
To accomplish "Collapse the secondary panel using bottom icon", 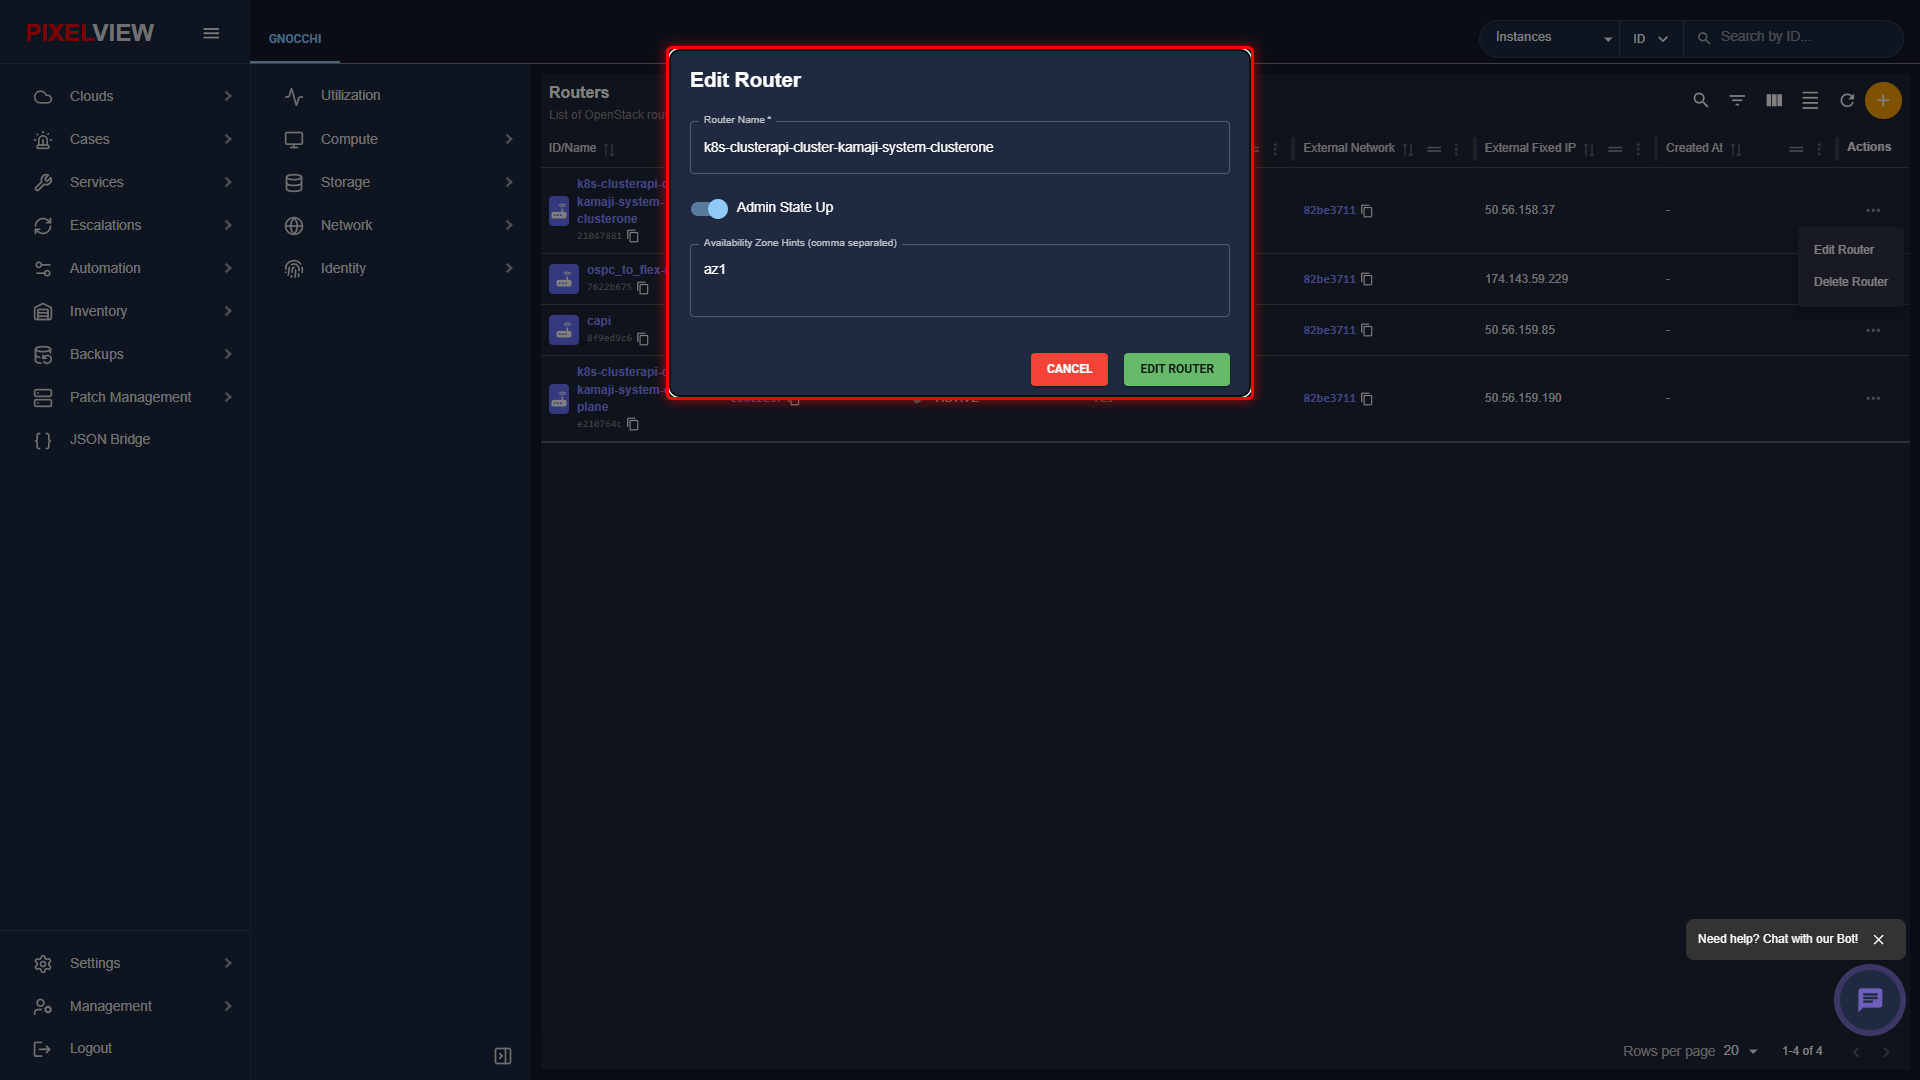I will click(503, 1056).
